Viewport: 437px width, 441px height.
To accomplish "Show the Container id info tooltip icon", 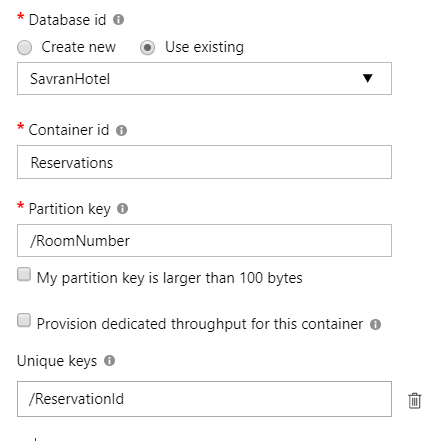I will [121, 130].
